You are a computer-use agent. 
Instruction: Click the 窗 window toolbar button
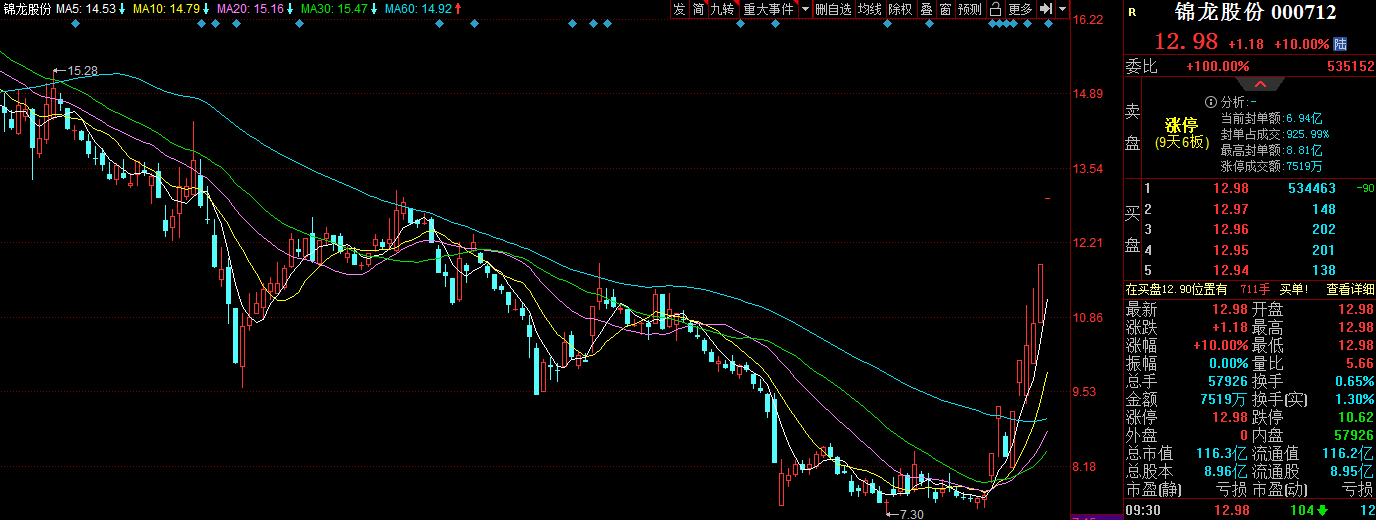(x=944, y=9)
